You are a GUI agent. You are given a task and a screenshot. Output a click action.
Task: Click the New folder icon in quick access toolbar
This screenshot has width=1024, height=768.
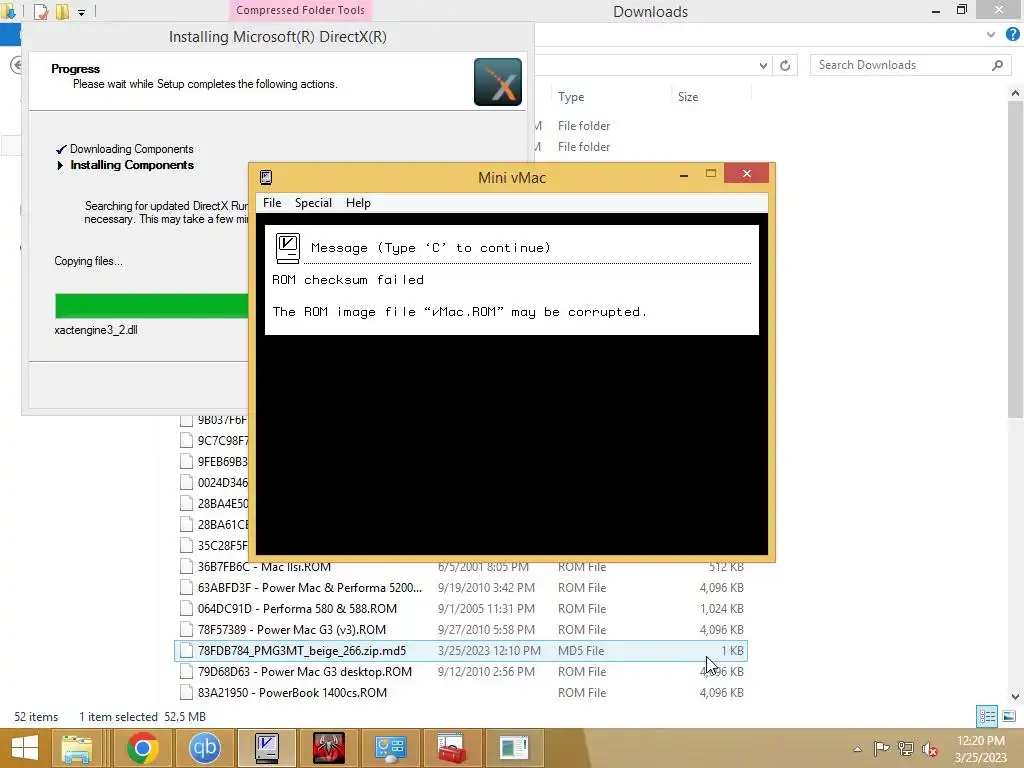[x=62, y=12]
